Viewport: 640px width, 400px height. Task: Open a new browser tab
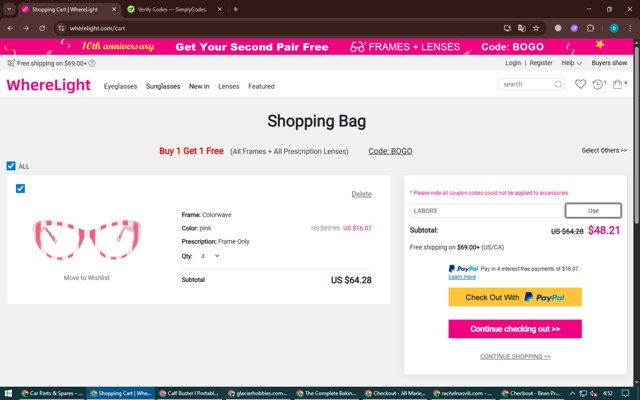[x=236, y=9]
